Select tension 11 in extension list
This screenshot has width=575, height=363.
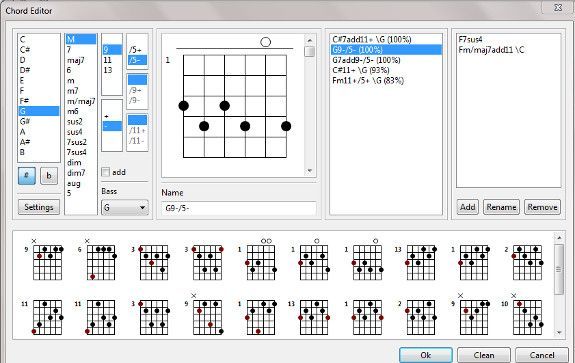[x=112, y=60]
